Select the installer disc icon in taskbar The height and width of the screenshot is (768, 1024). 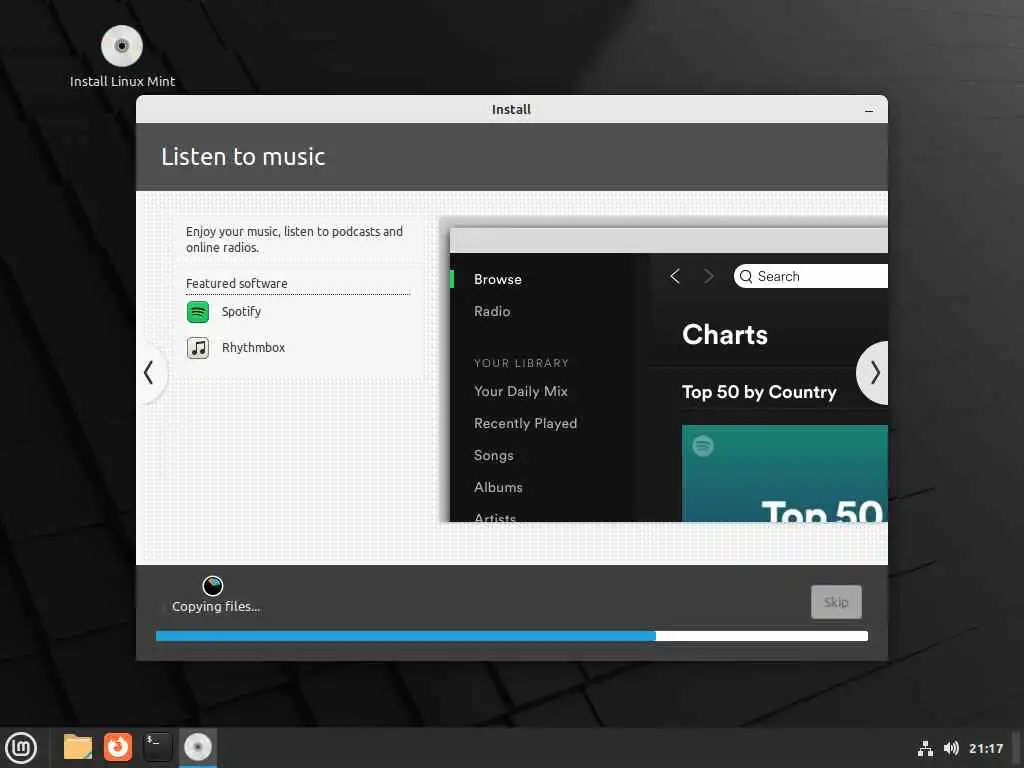click(x=197, y=747)
